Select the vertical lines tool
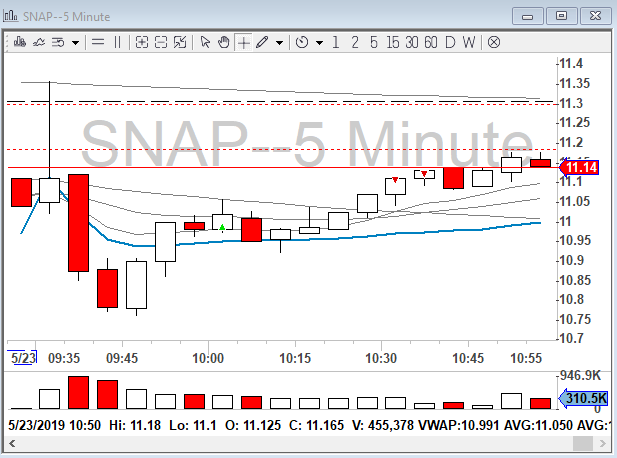The height and width of the screenshot is (458, 617). tap(117, 42)
